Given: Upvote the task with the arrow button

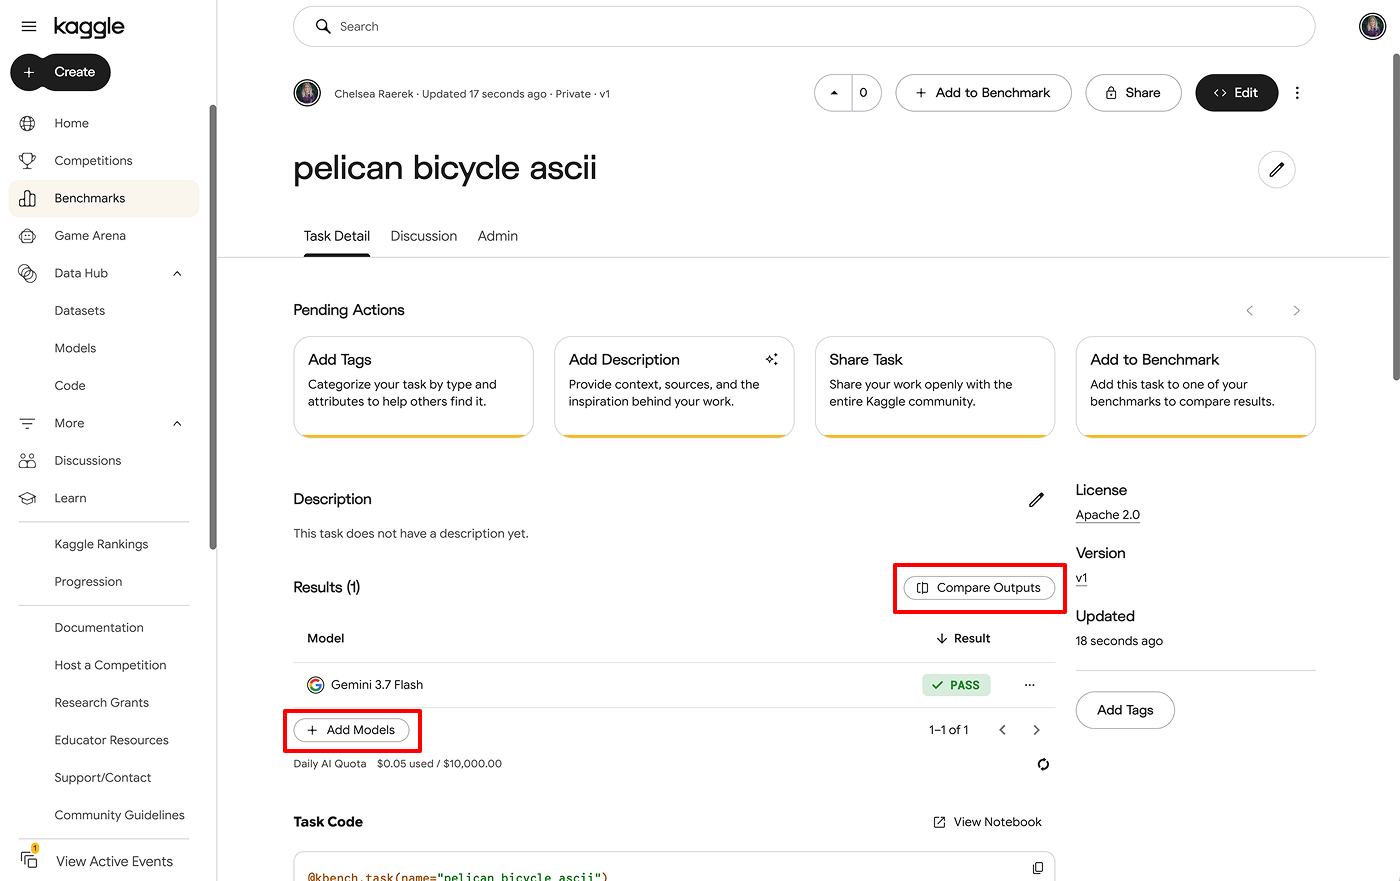Looking at the screenshot, I should click(x=834, y=93).
